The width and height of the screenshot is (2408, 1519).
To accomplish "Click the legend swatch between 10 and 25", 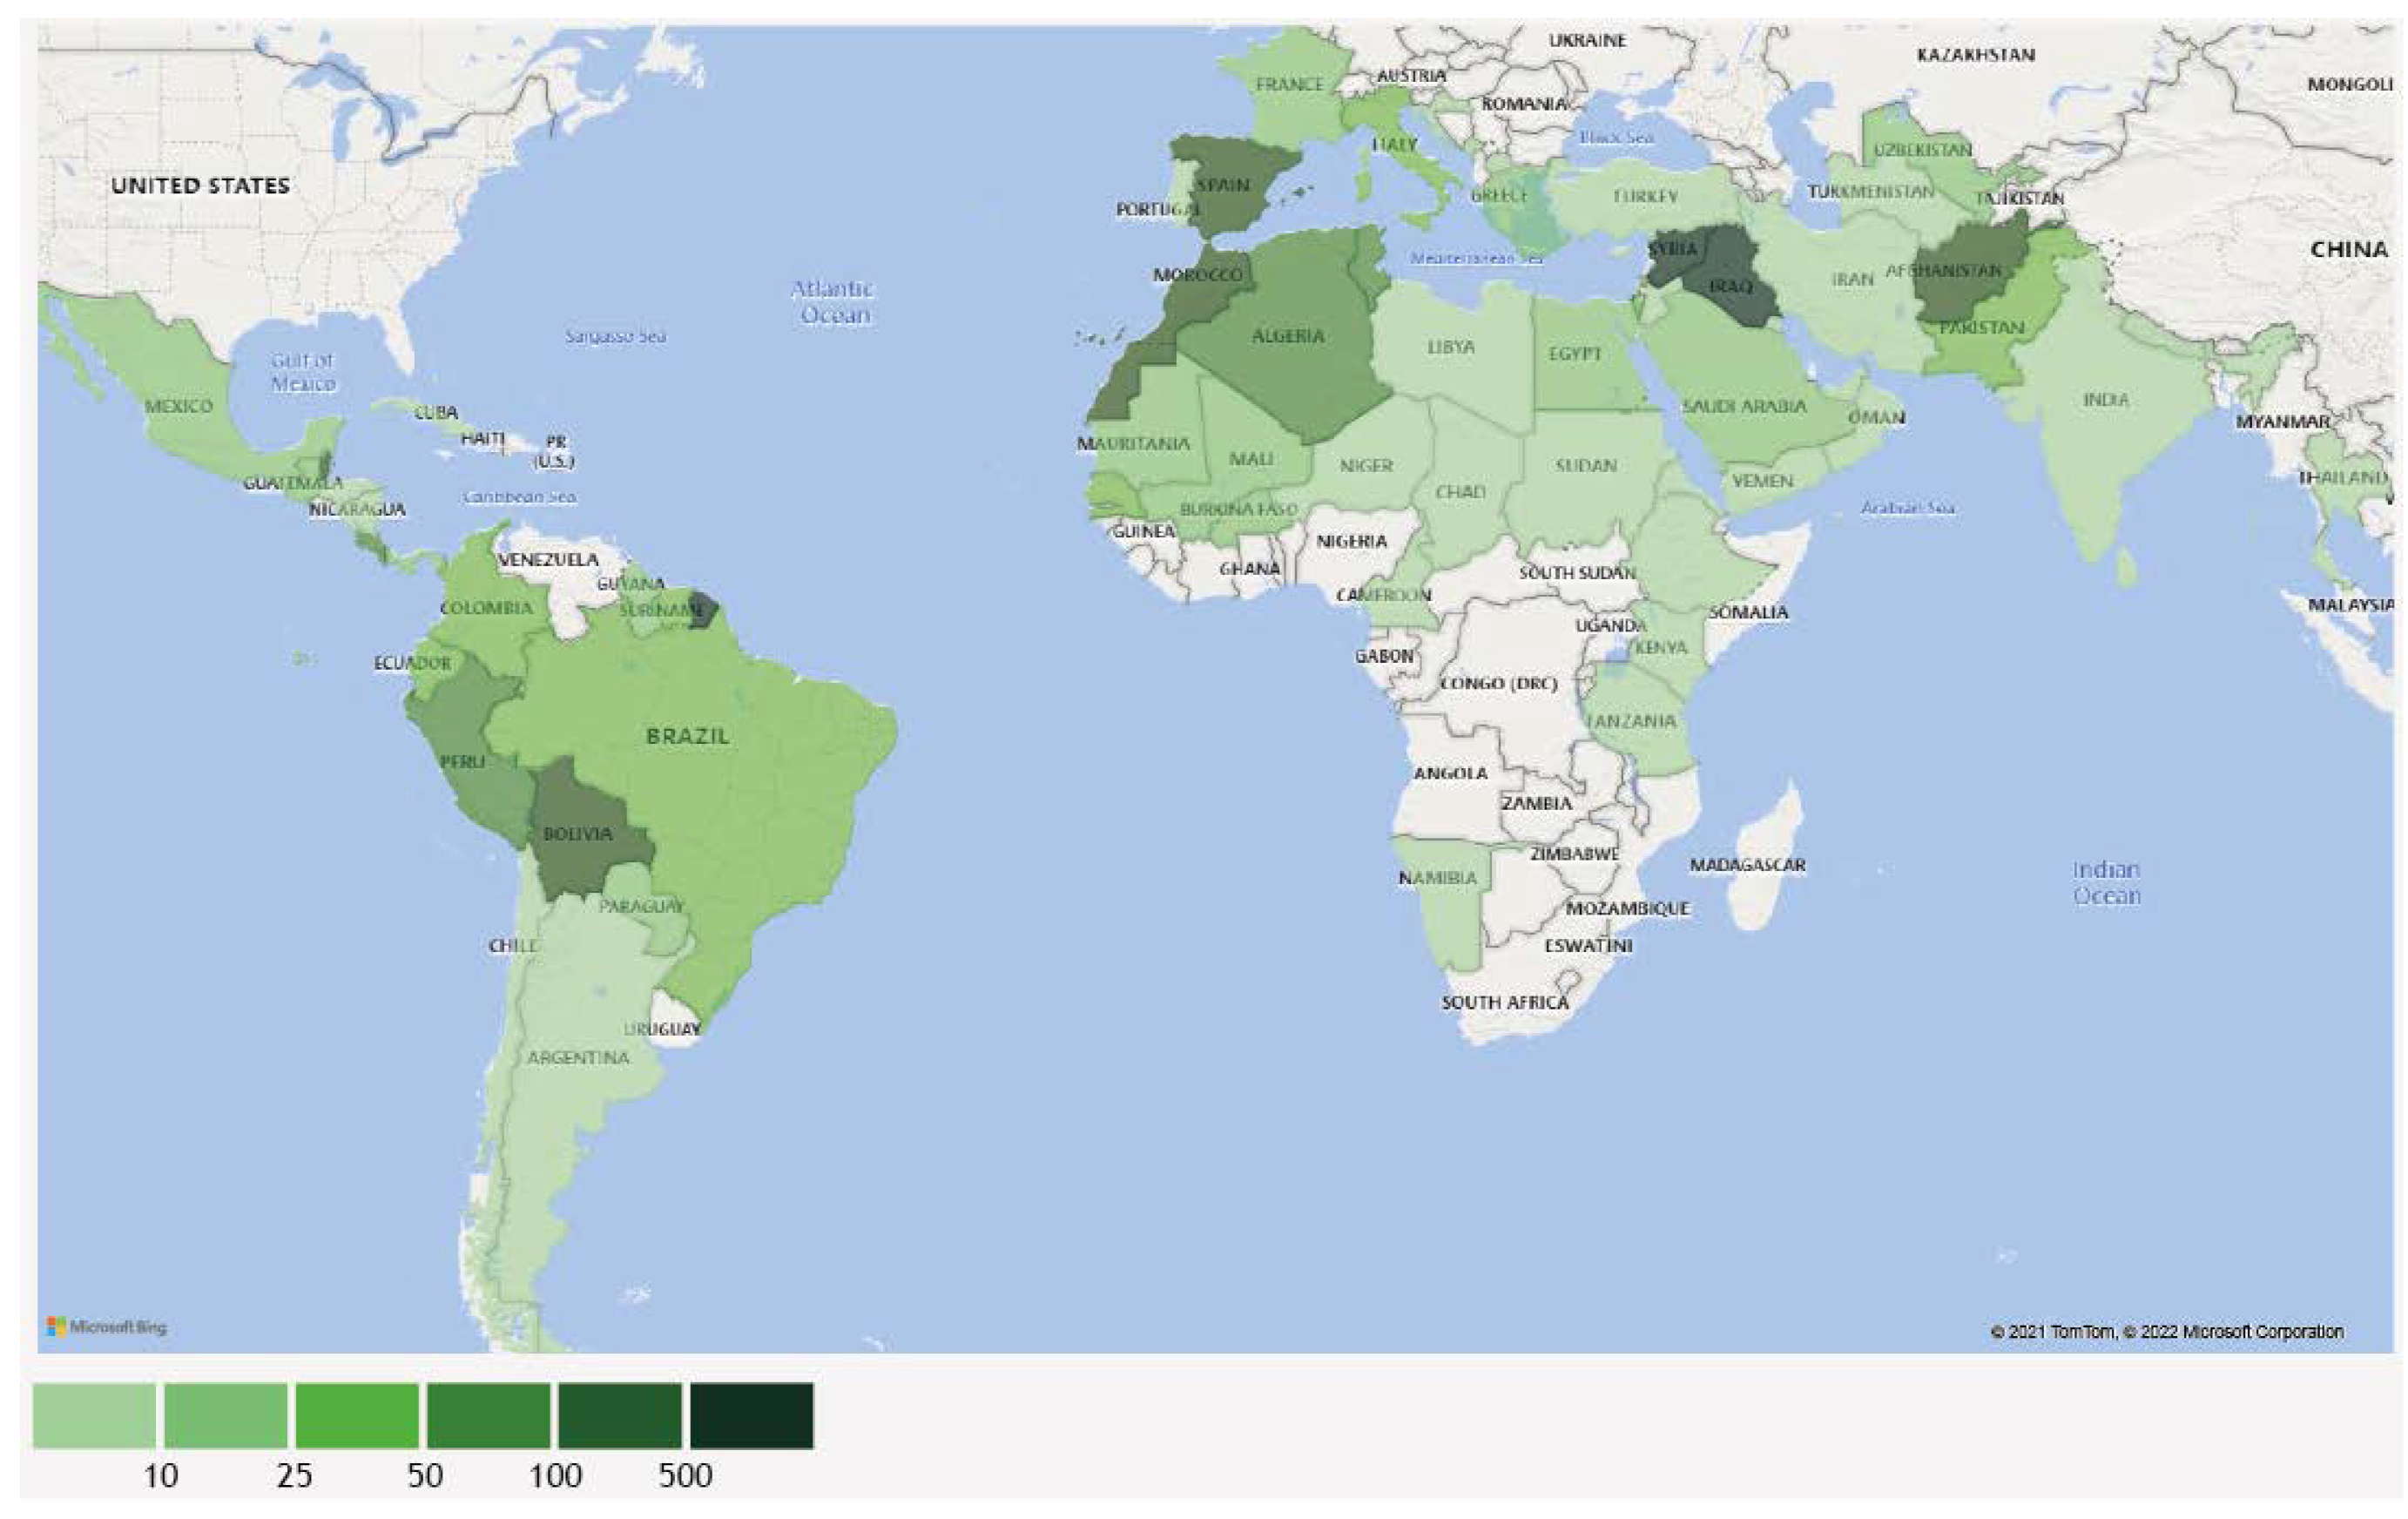I will 225,1415.
